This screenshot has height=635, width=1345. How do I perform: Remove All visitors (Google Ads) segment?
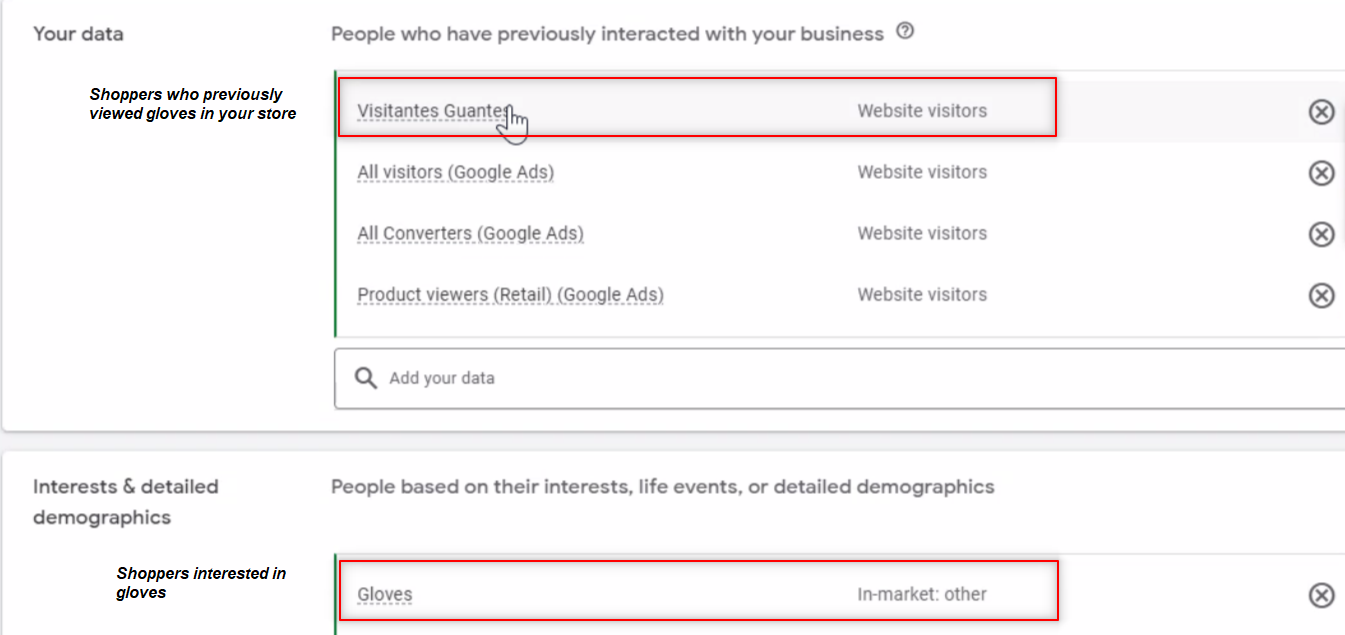pyautogui.click(x=1321, y=173)
